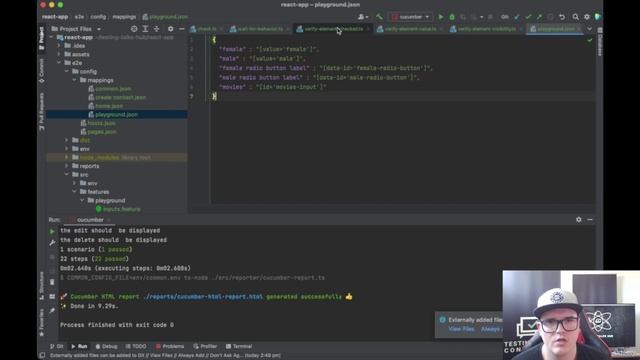
Task: Open the Terminal tool window tab
Action: pyautogui.click(x=239, y=346)
